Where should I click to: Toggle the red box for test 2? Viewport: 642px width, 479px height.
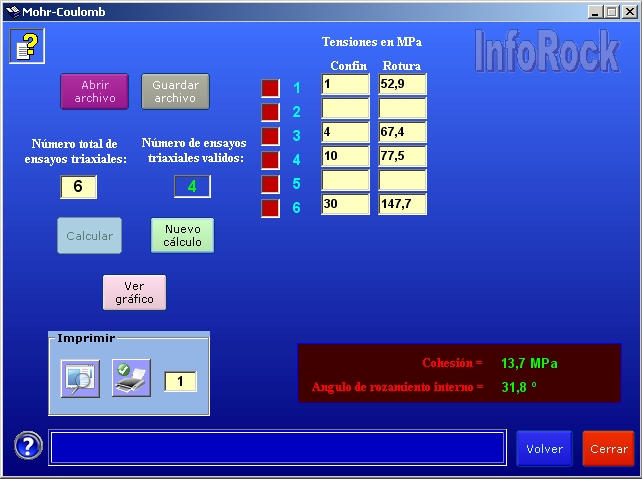[270, 112]
